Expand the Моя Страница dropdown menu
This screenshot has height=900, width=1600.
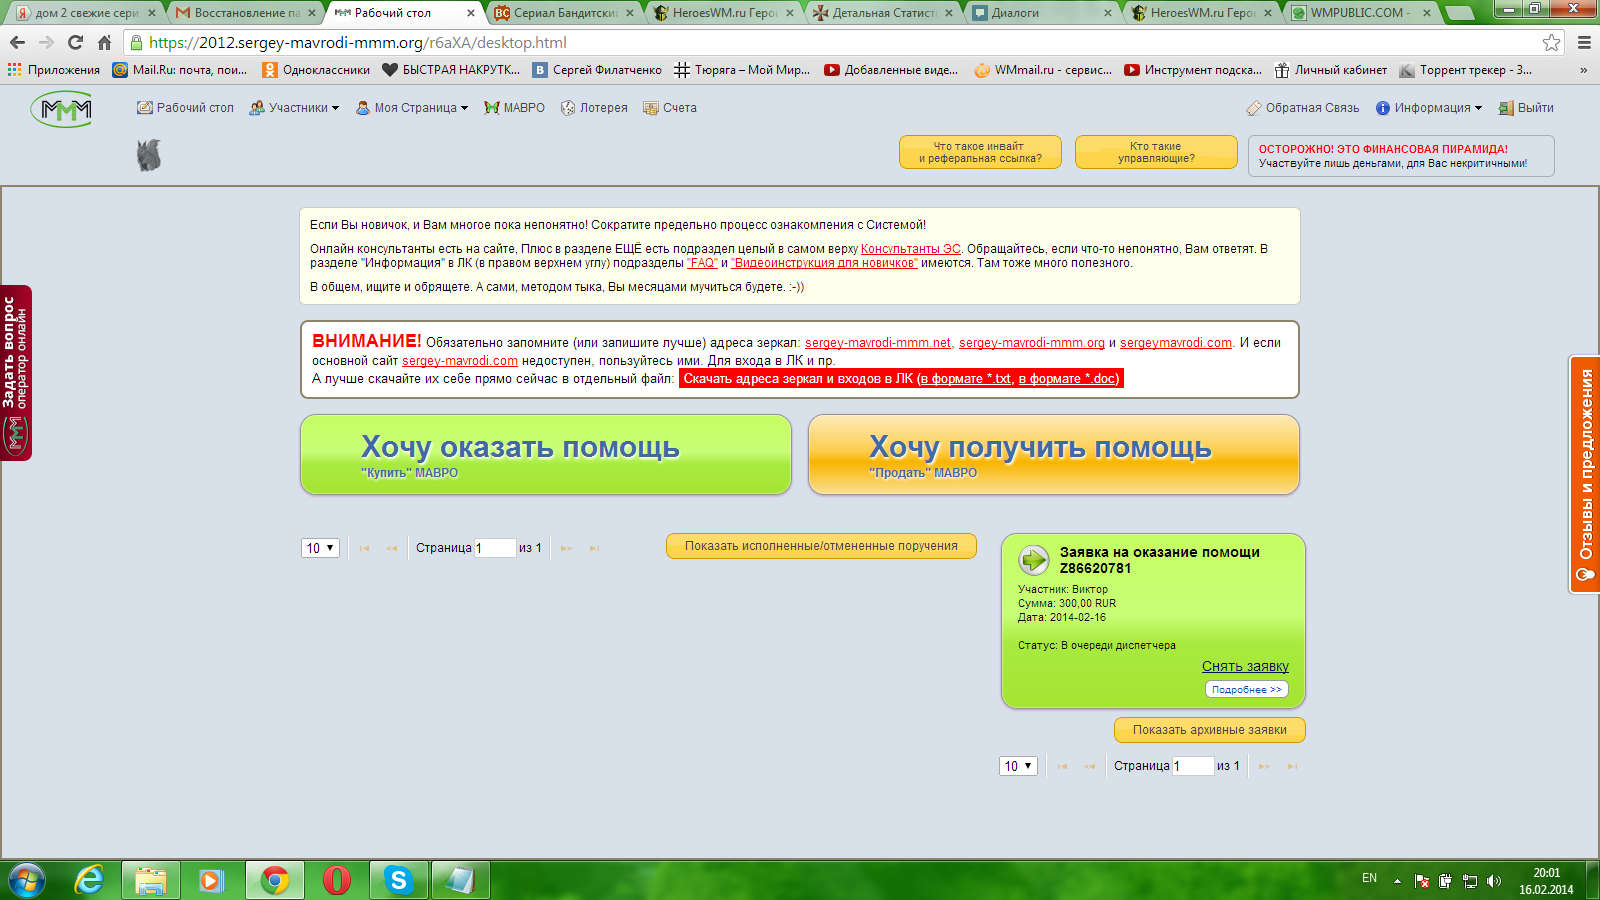click(412, 108)
